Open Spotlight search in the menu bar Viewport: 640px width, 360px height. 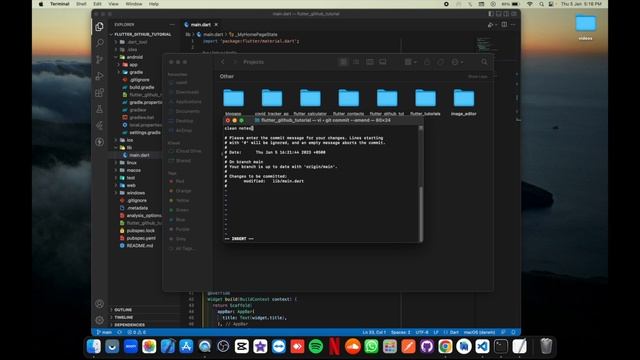pyautogui.click(x=541, y=4)
